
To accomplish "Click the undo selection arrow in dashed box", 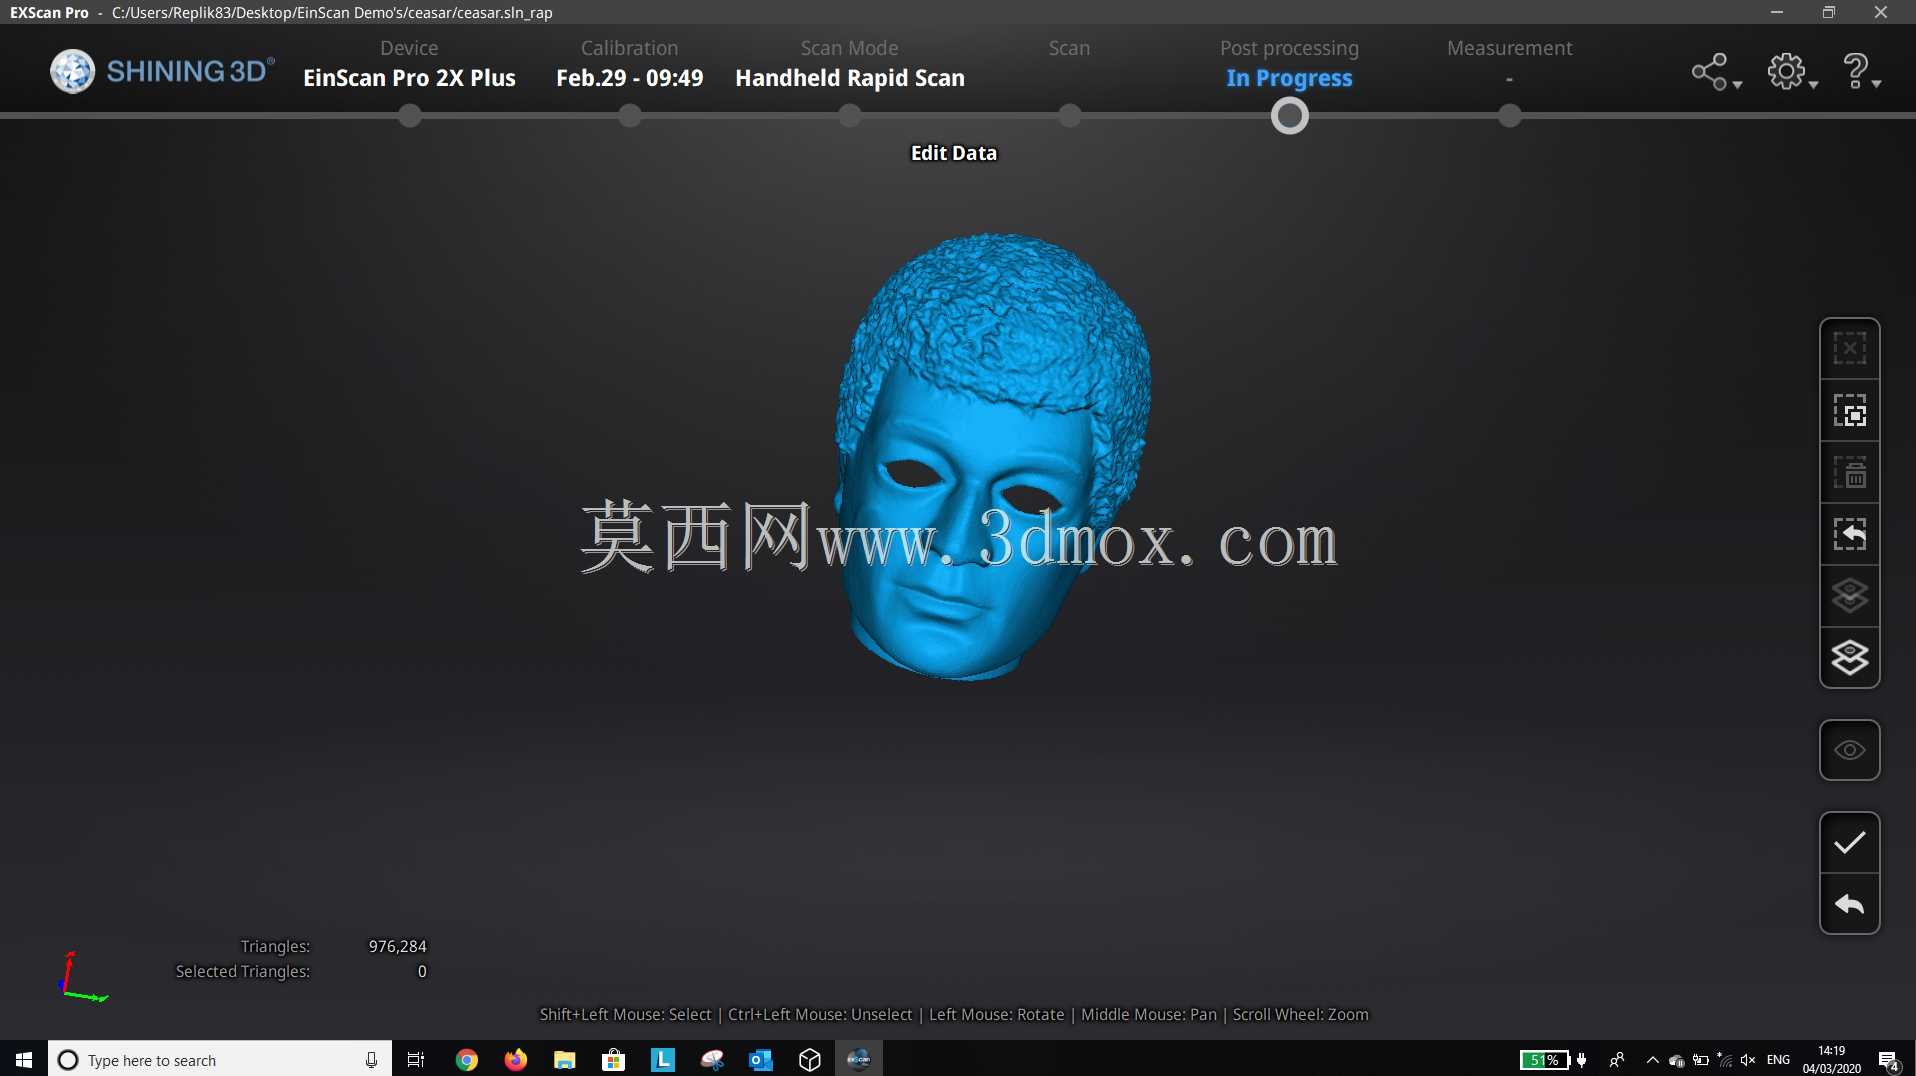I will pos(1849,535).
